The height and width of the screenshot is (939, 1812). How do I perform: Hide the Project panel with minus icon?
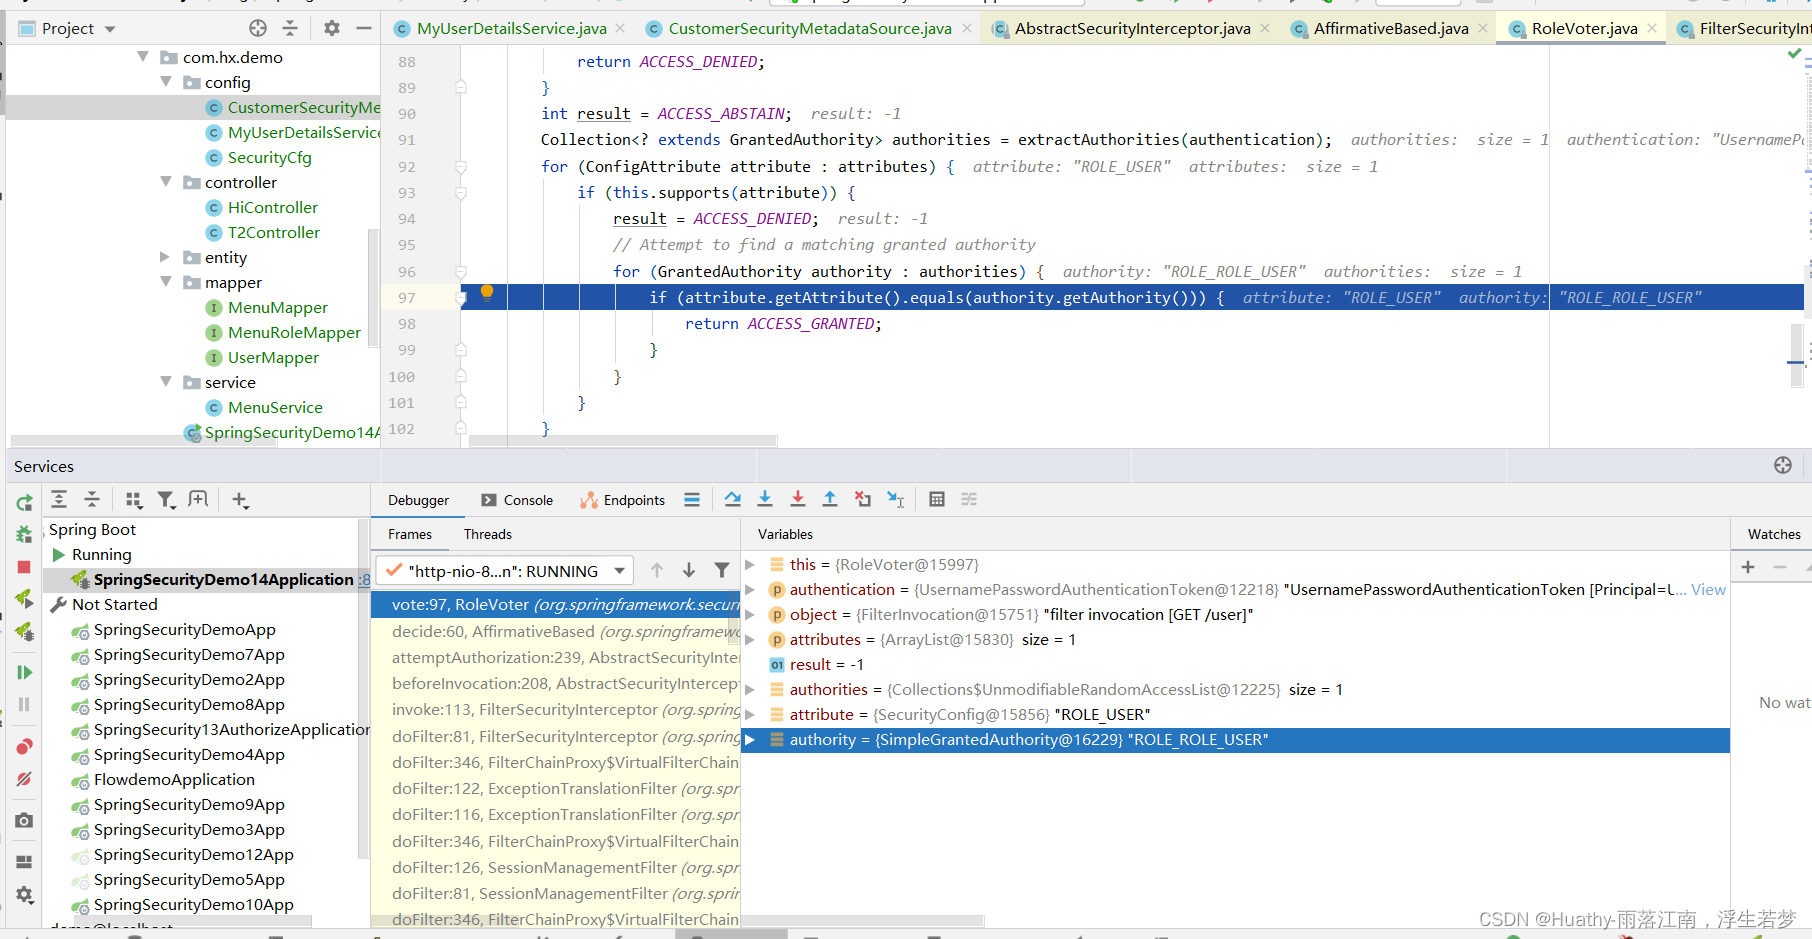[364, 28]
